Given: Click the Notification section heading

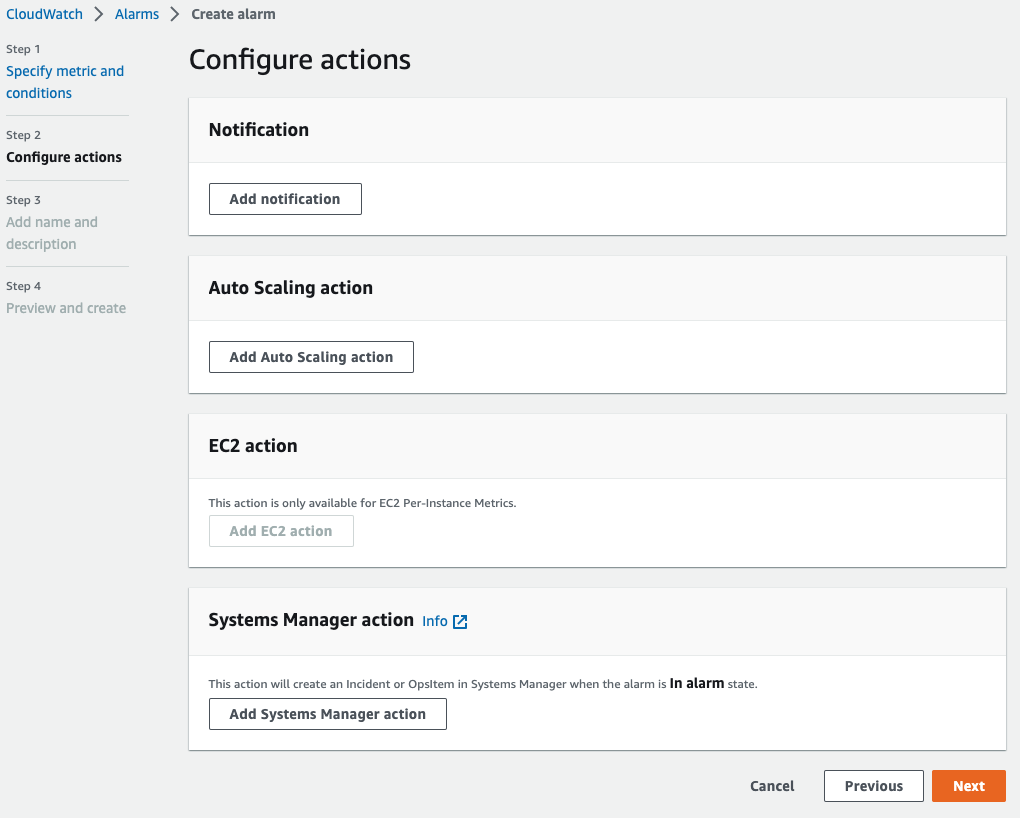Looking at the screenshot, I should point(259,130).
